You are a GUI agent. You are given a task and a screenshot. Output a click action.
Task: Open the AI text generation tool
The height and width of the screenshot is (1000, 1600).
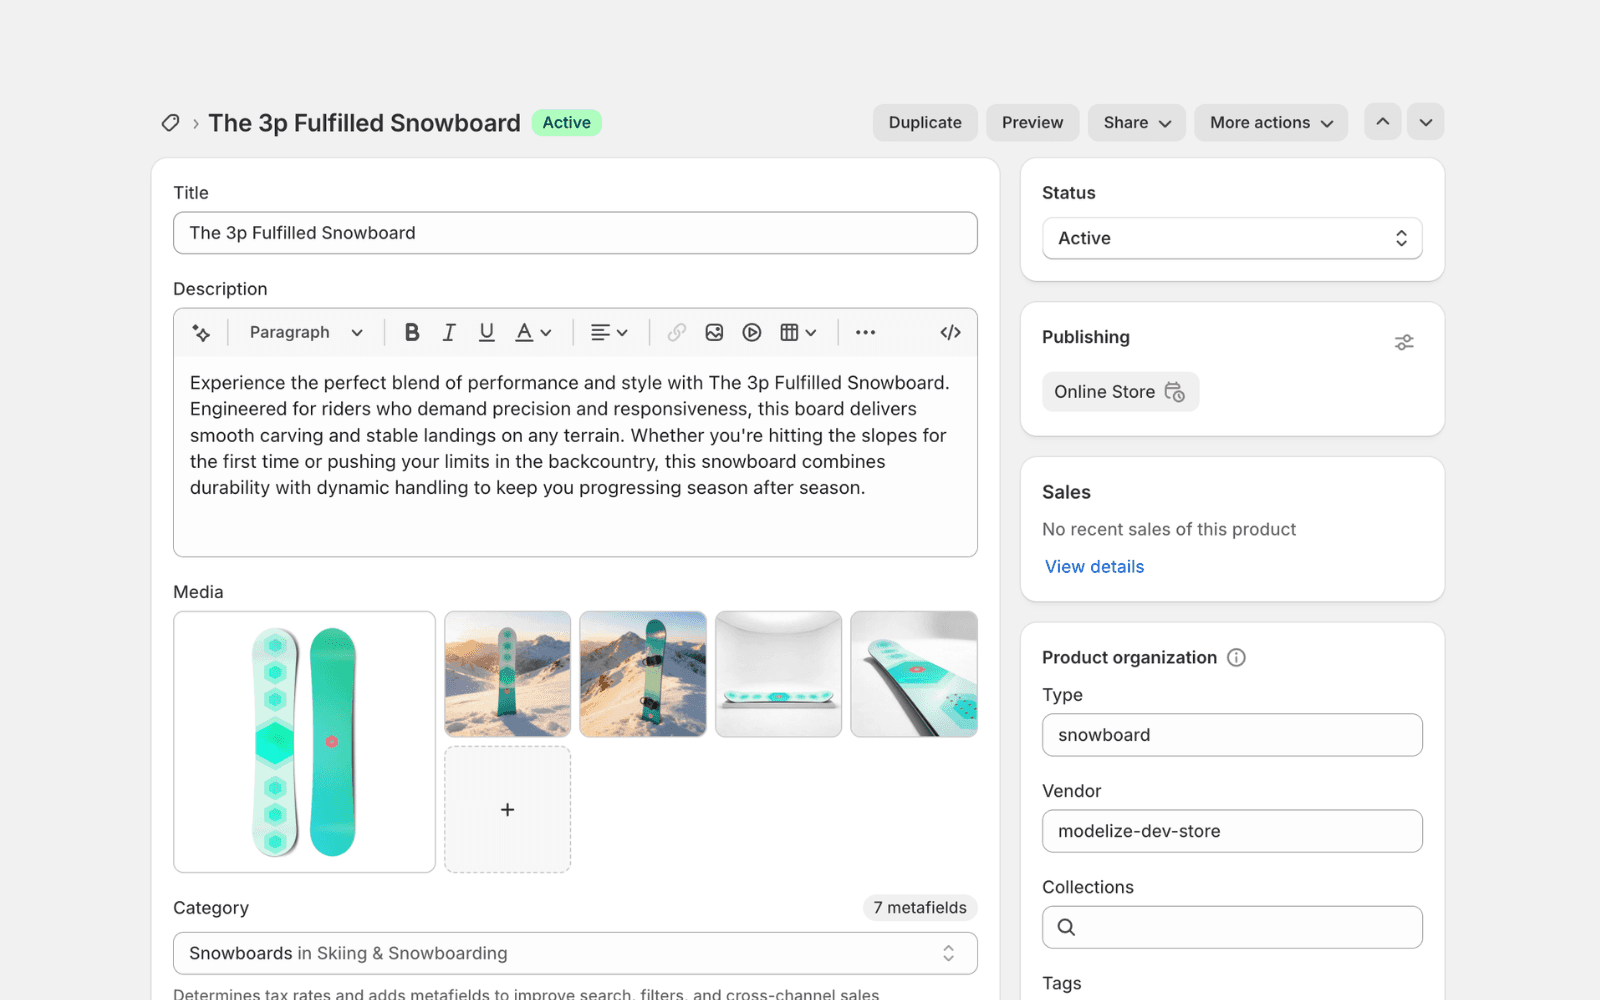[200, 332]
